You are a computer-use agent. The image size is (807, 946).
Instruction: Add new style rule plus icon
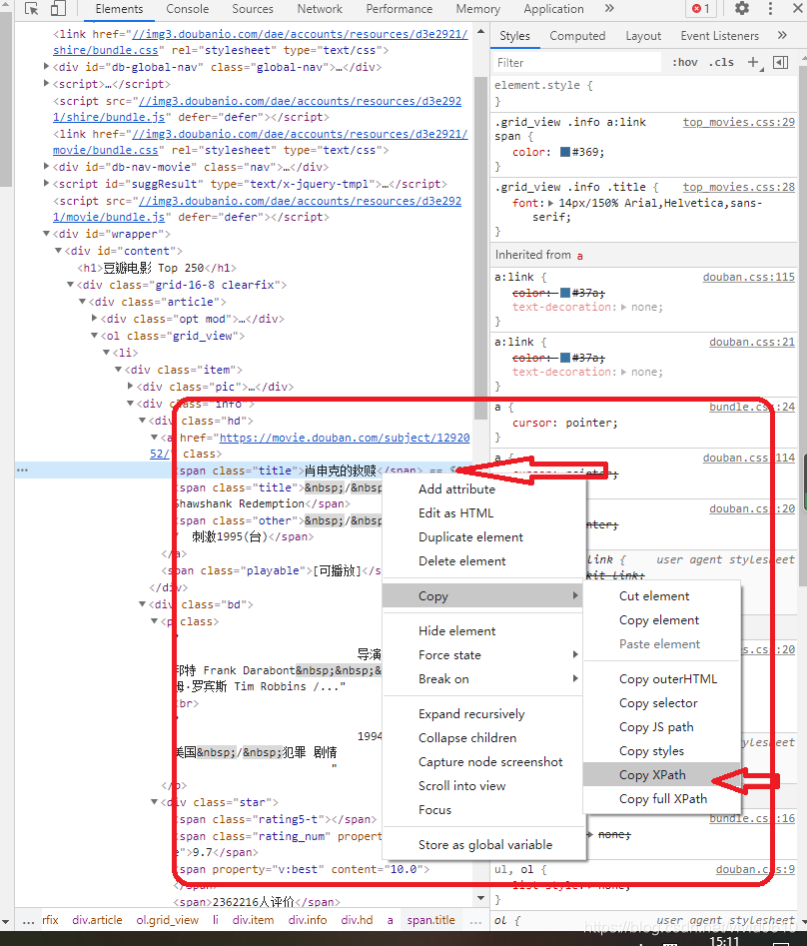click(755, 62)
